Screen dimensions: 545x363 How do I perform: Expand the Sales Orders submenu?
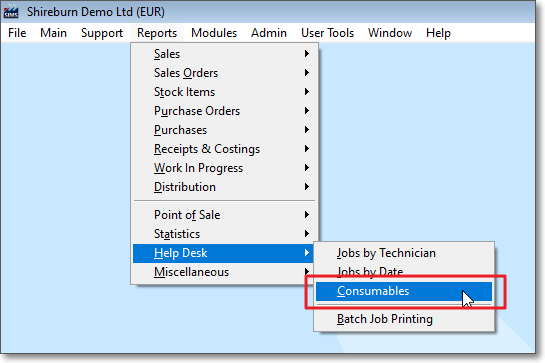[224, 73]
